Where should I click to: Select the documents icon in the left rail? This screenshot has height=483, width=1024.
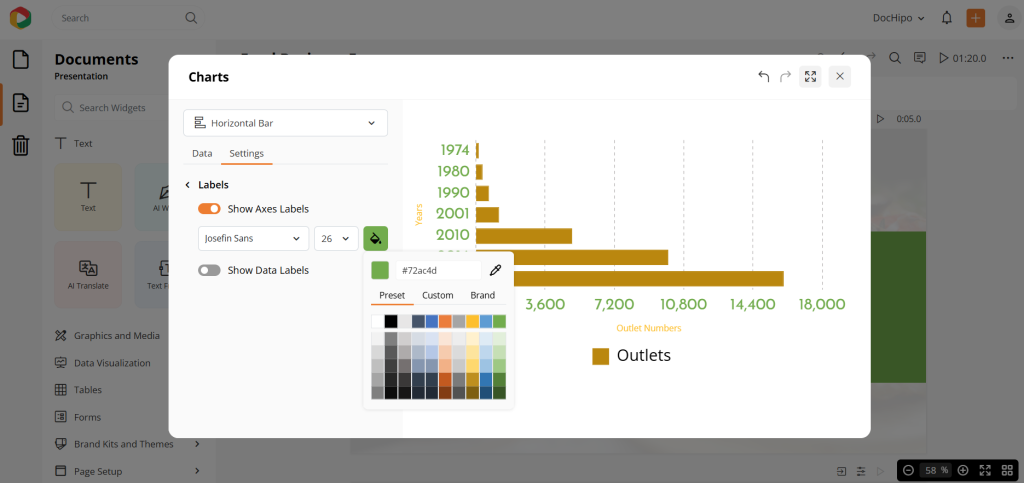[x=21, y=102]
